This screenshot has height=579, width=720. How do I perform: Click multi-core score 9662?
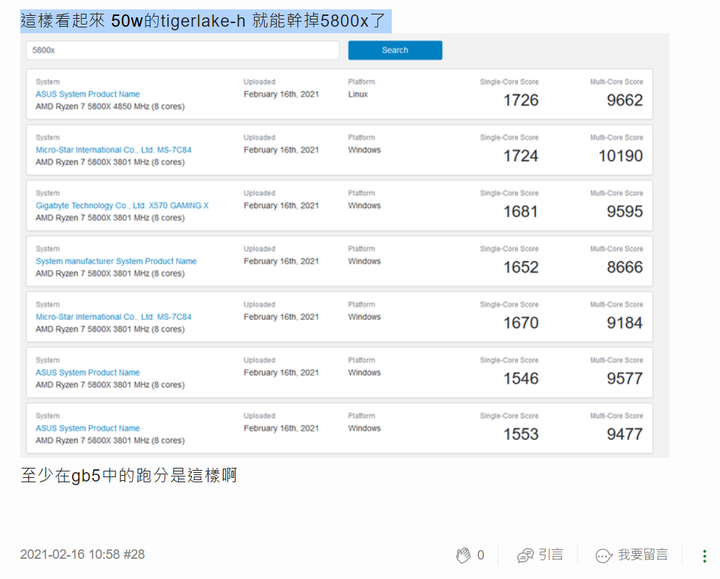[624, 100]
